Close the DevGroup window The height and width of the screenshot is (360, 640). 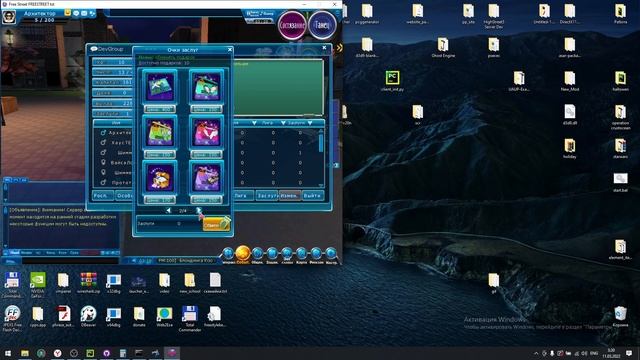324,48
